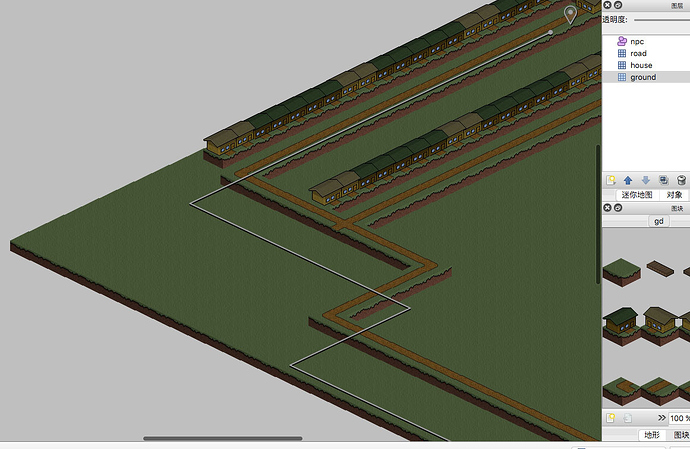Switch to the 对象 tab
The height and width of the screenshot is (449, 690).
click(674, 195)
